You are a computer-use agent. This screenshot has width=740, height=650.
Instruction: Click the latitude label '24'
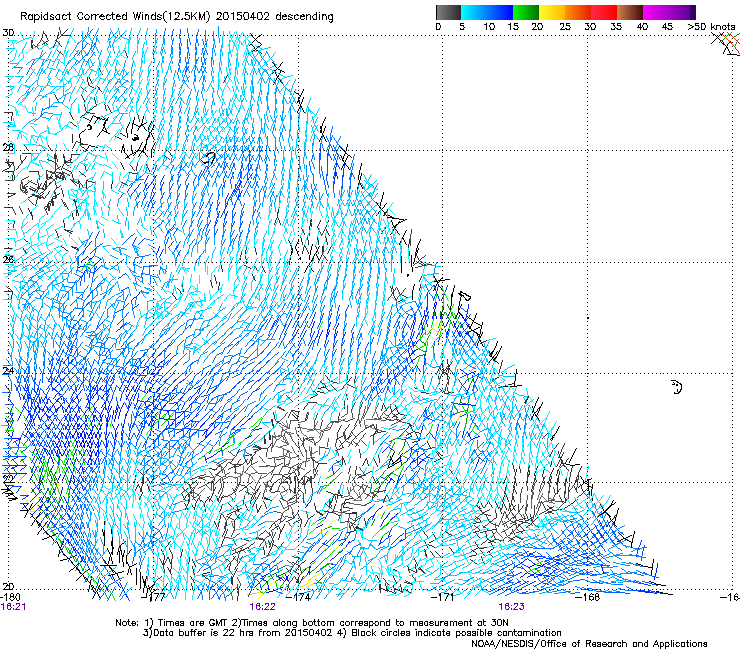pyautogui.click(x=8, y=371)
